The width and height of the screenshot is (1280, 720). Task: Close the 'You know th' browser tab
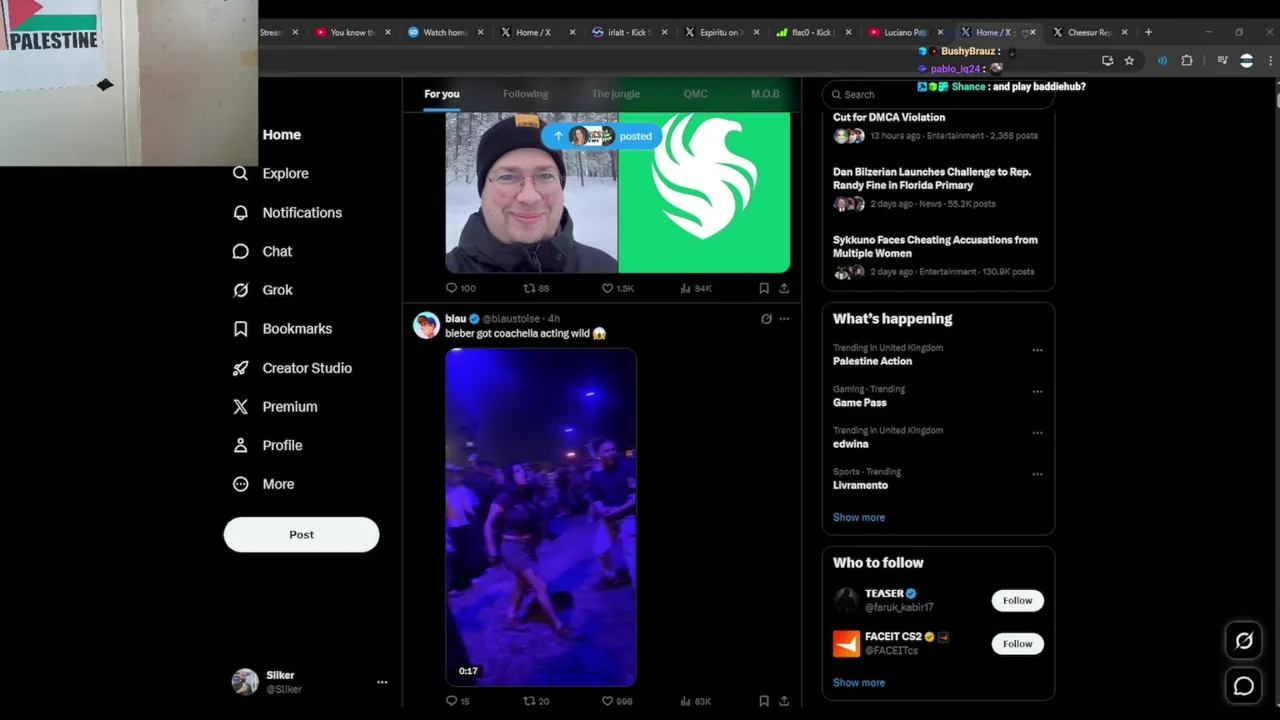coord(388,32)
